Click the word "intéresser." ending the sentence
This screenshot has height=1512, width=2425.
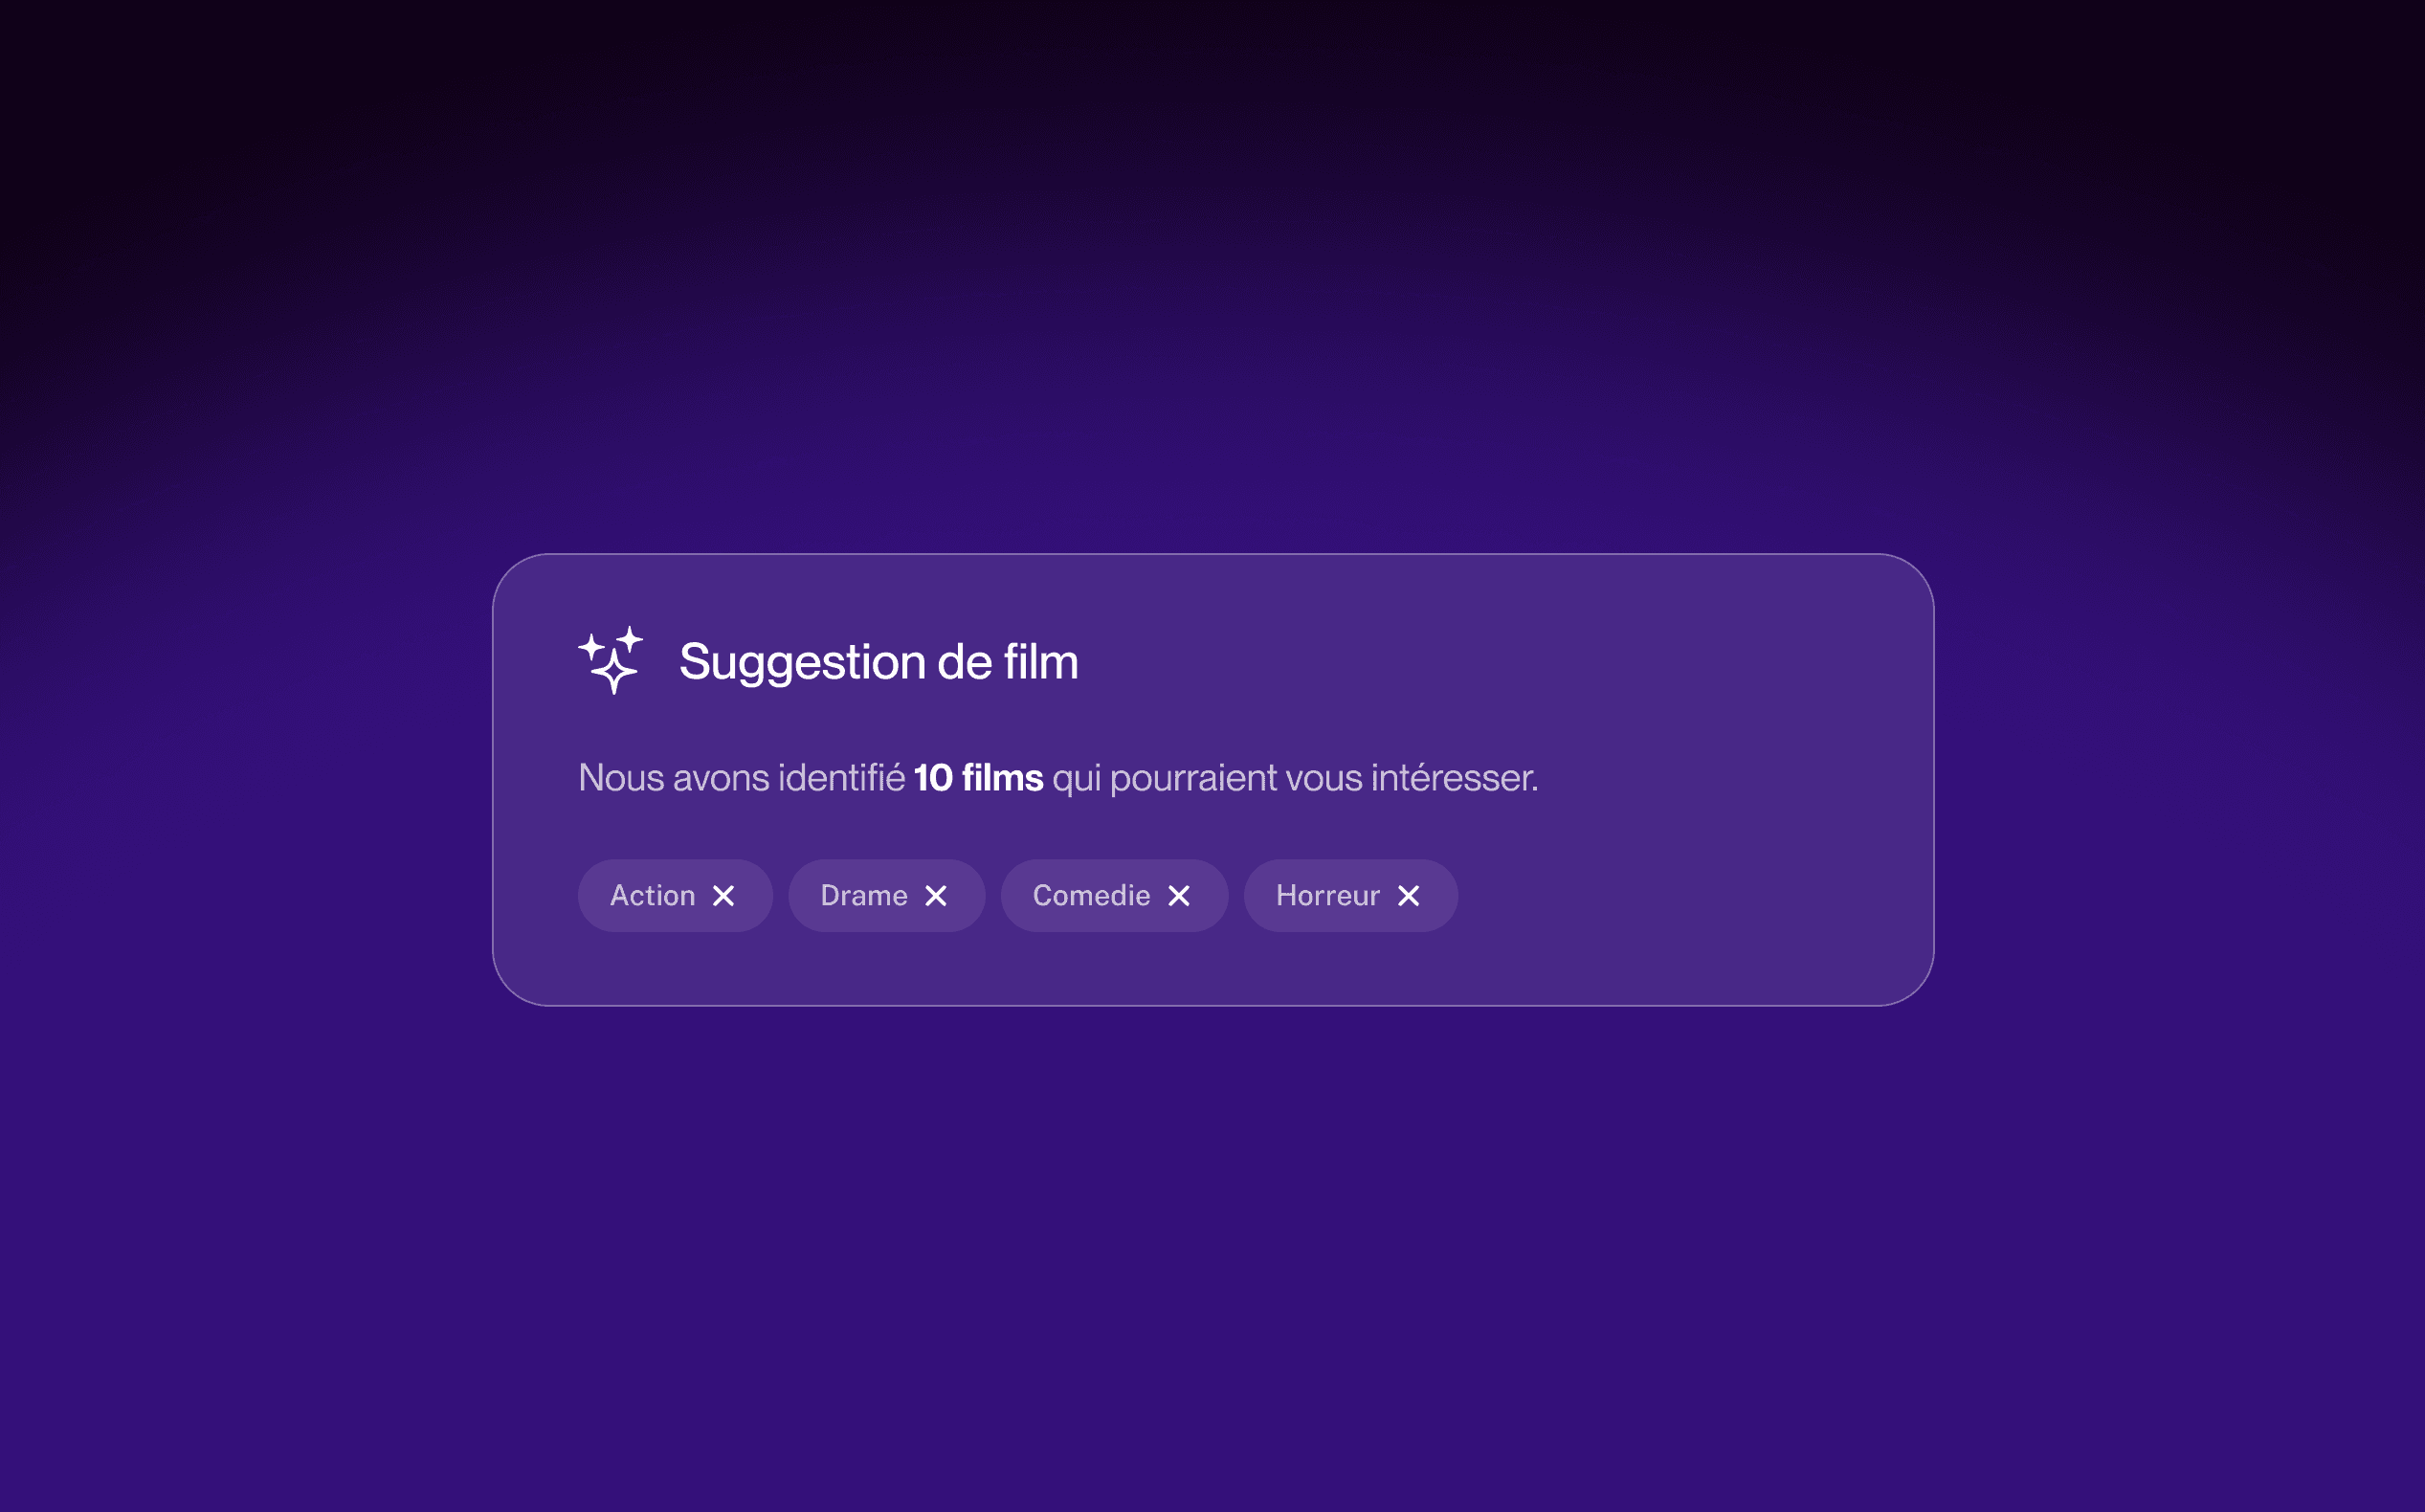[1454, 778]
